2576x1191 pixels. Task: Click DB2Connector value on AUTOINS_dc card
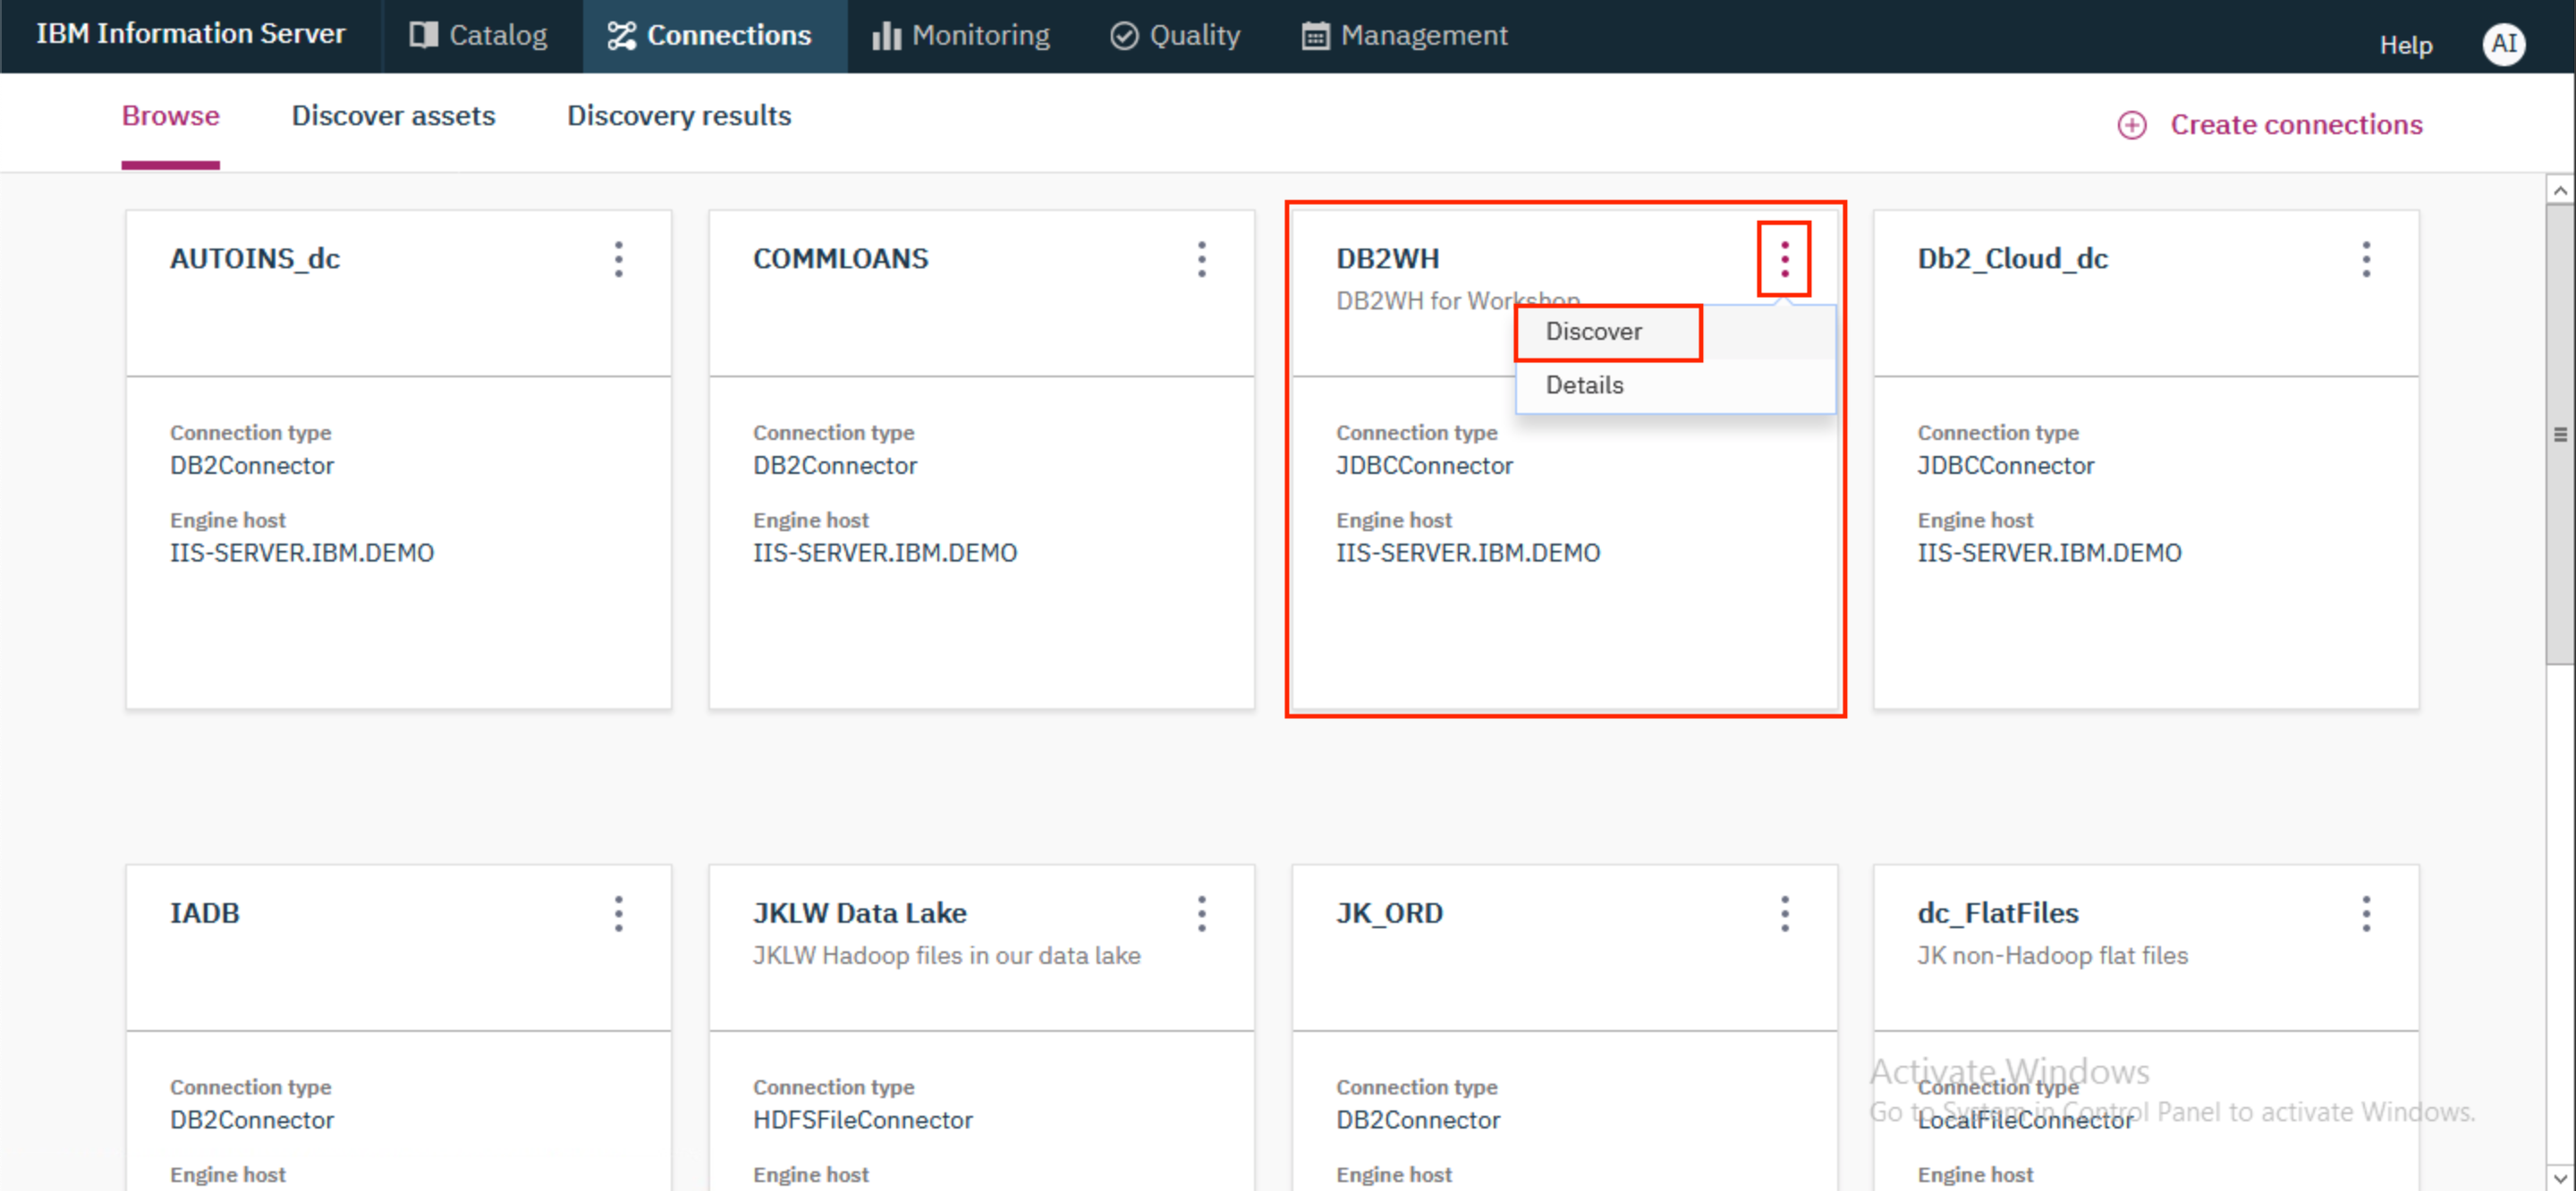[251, 466]
